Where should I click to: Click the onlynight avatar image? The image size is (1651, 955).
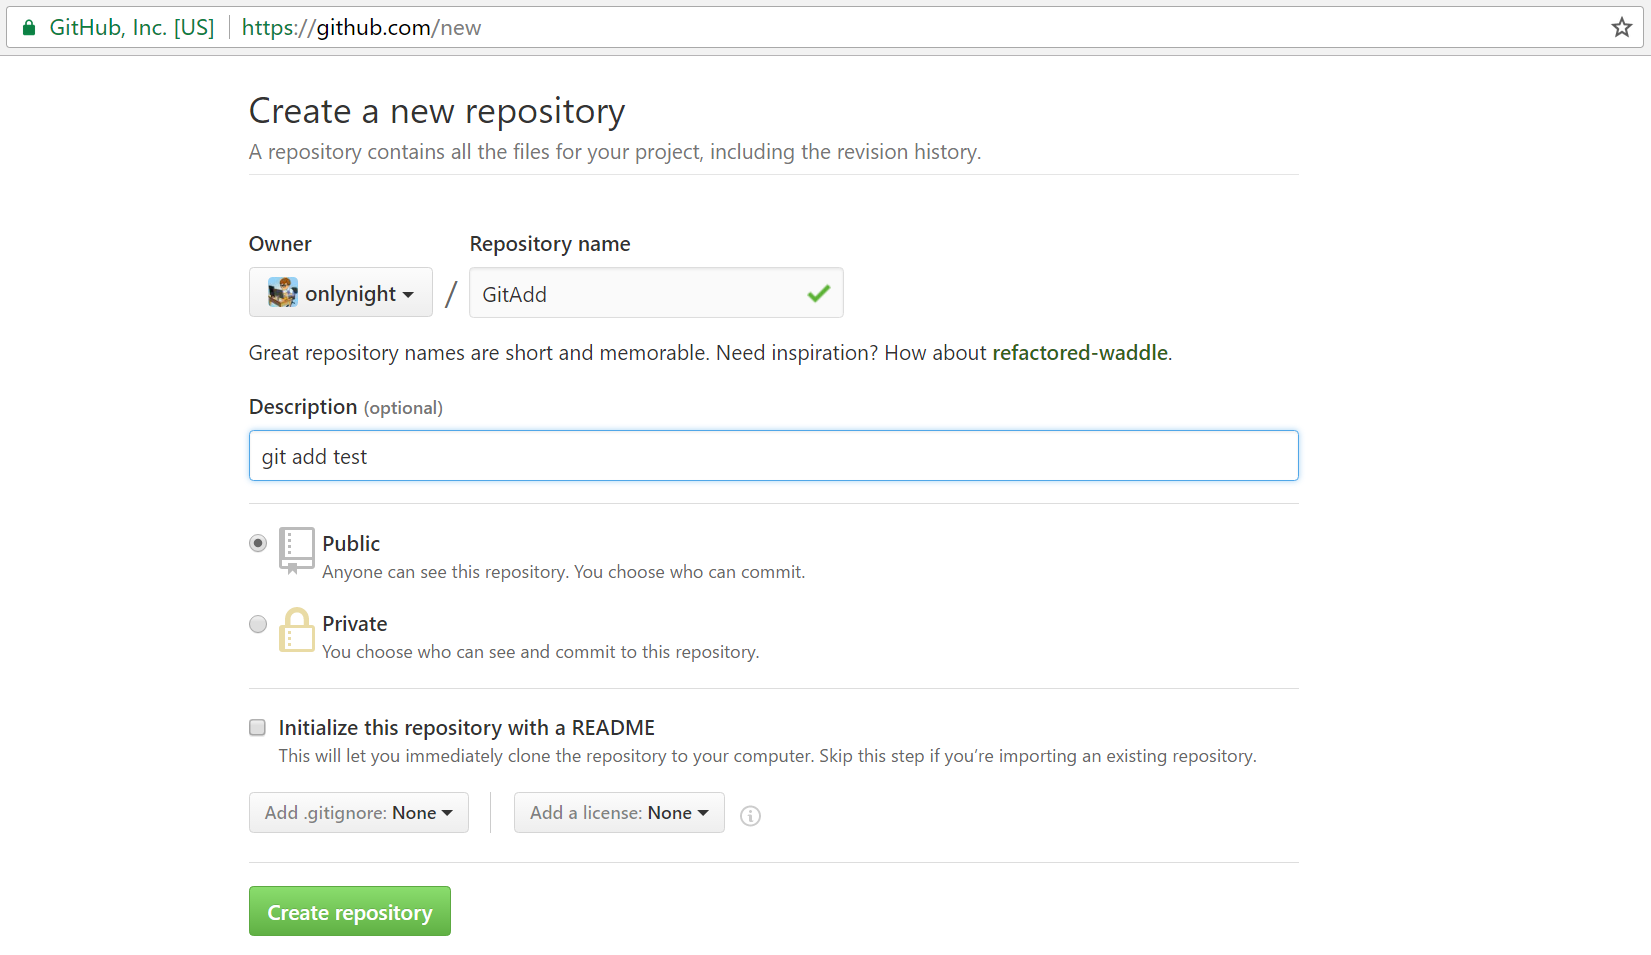(x=283, y=293)
